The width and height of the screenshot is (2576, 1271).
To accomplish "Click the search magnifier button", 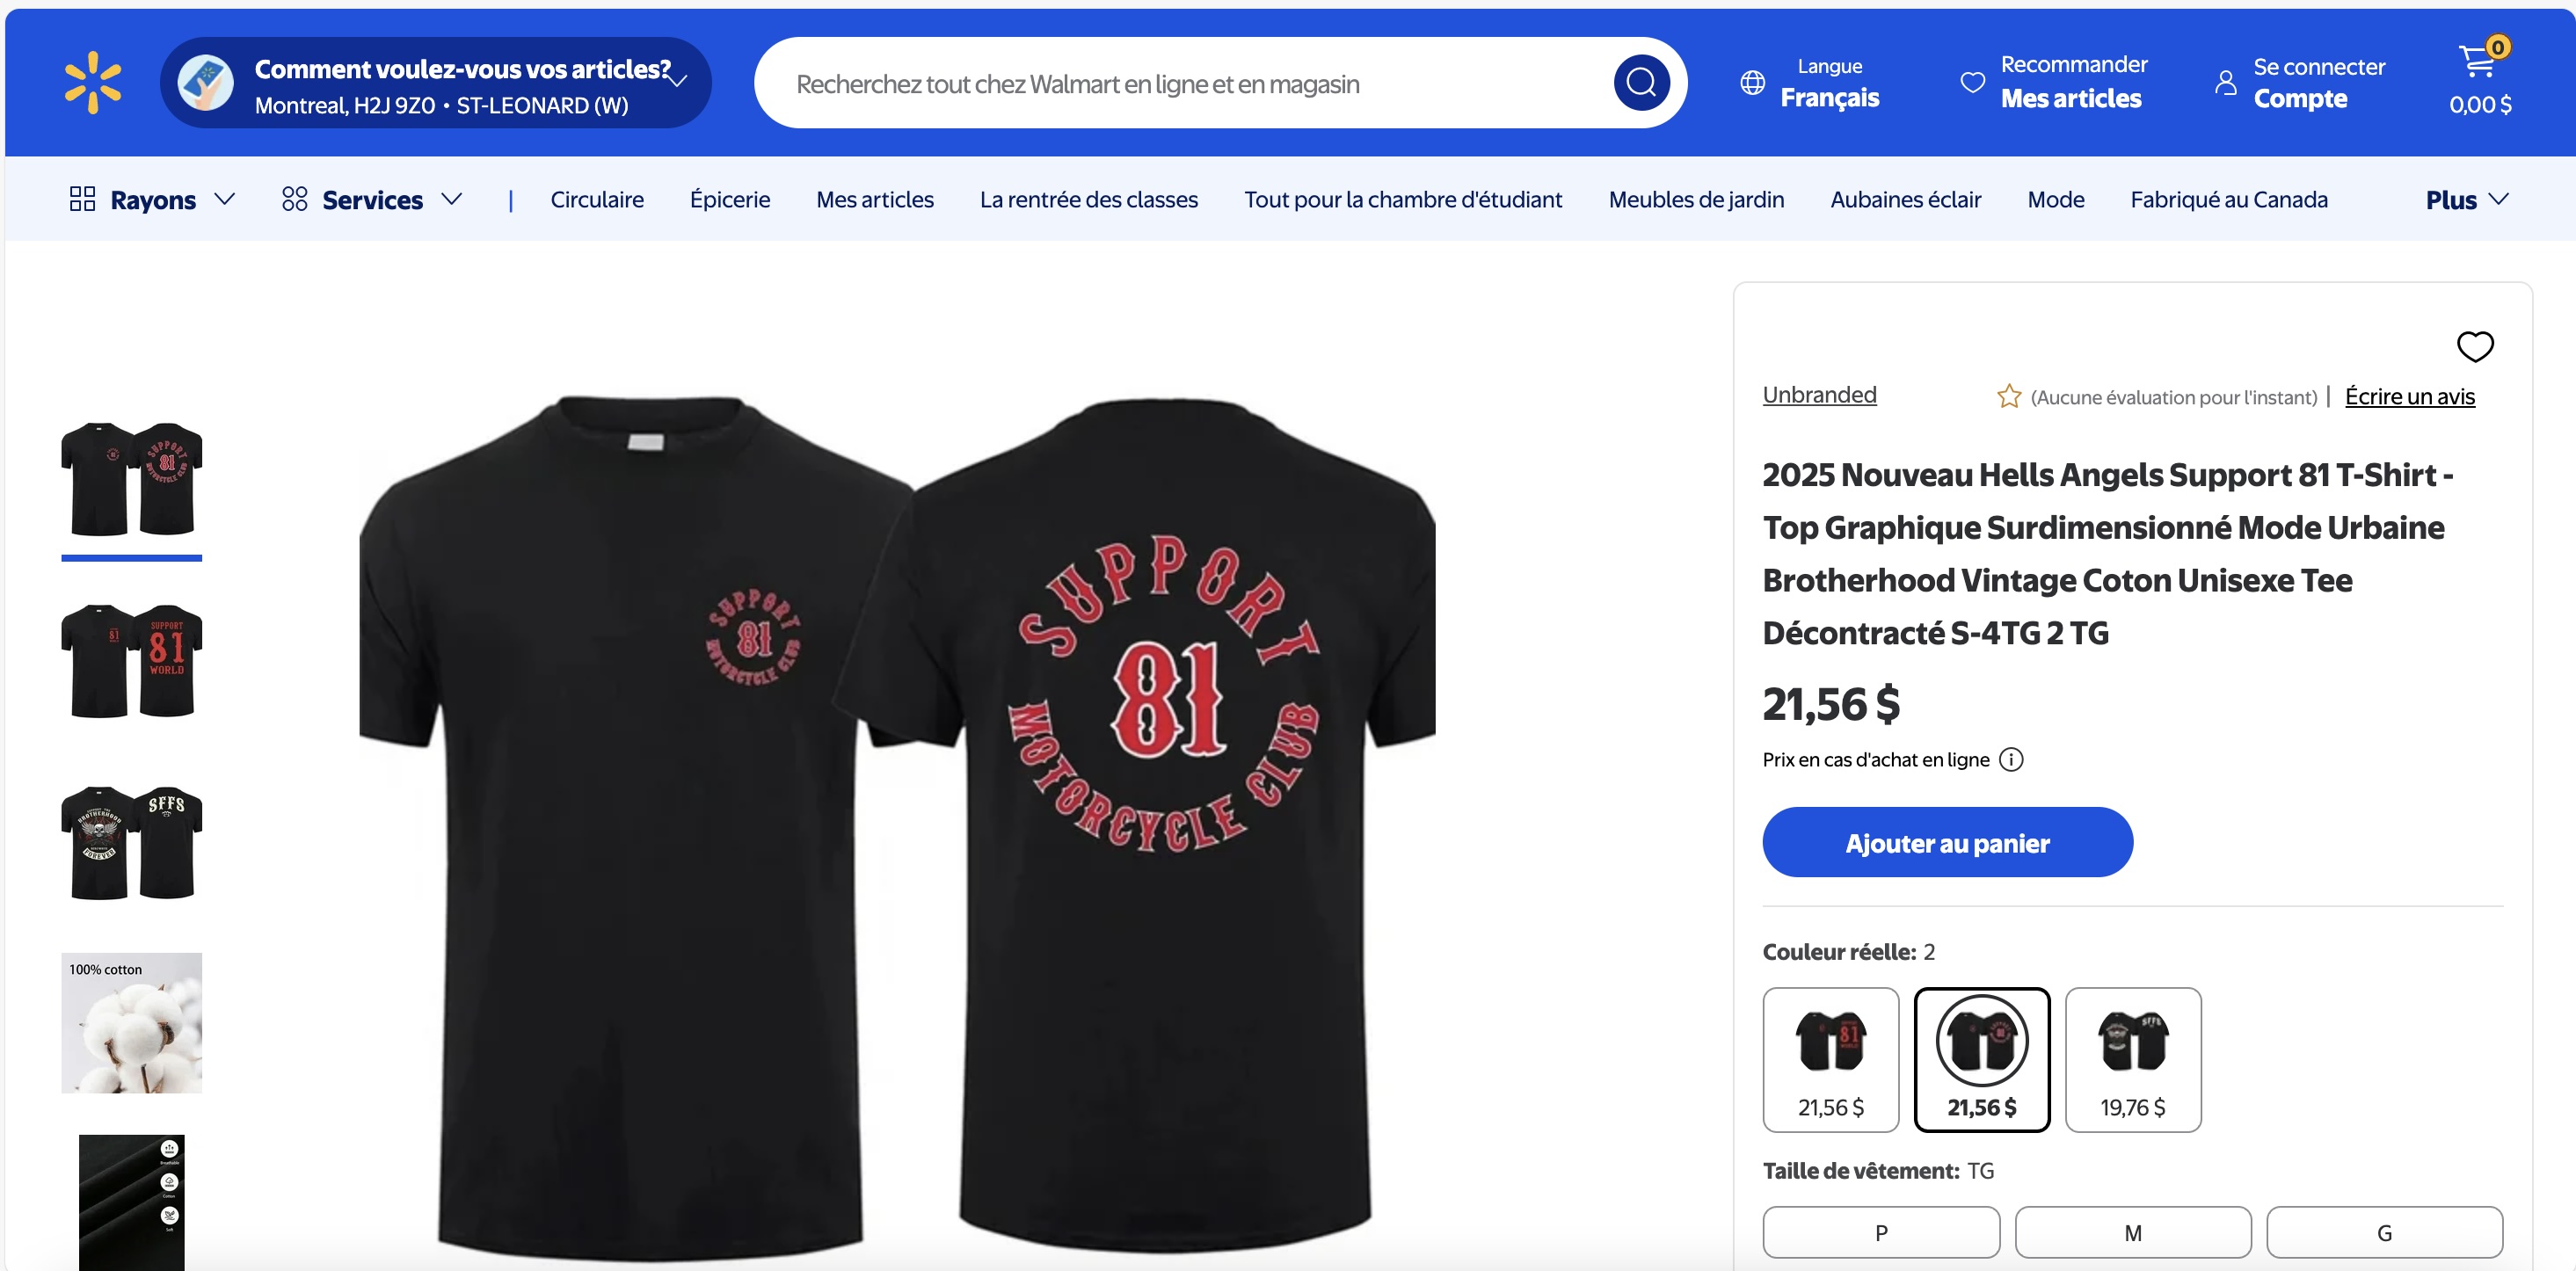I will tap(1640, 83).
